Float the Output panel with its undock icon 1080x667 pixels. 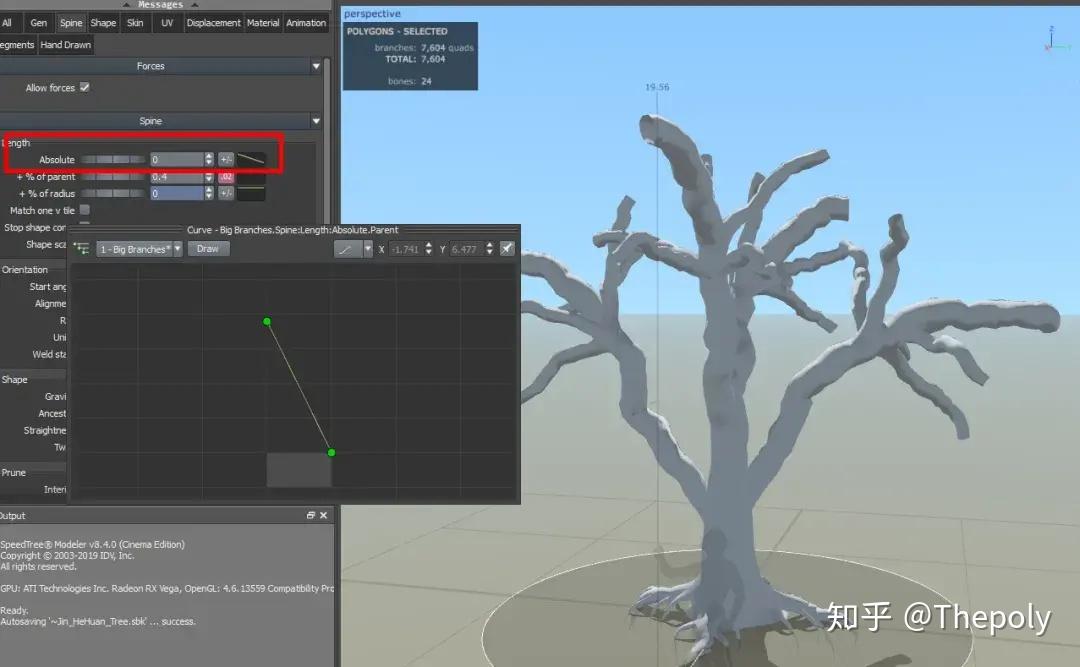[311, 515]
